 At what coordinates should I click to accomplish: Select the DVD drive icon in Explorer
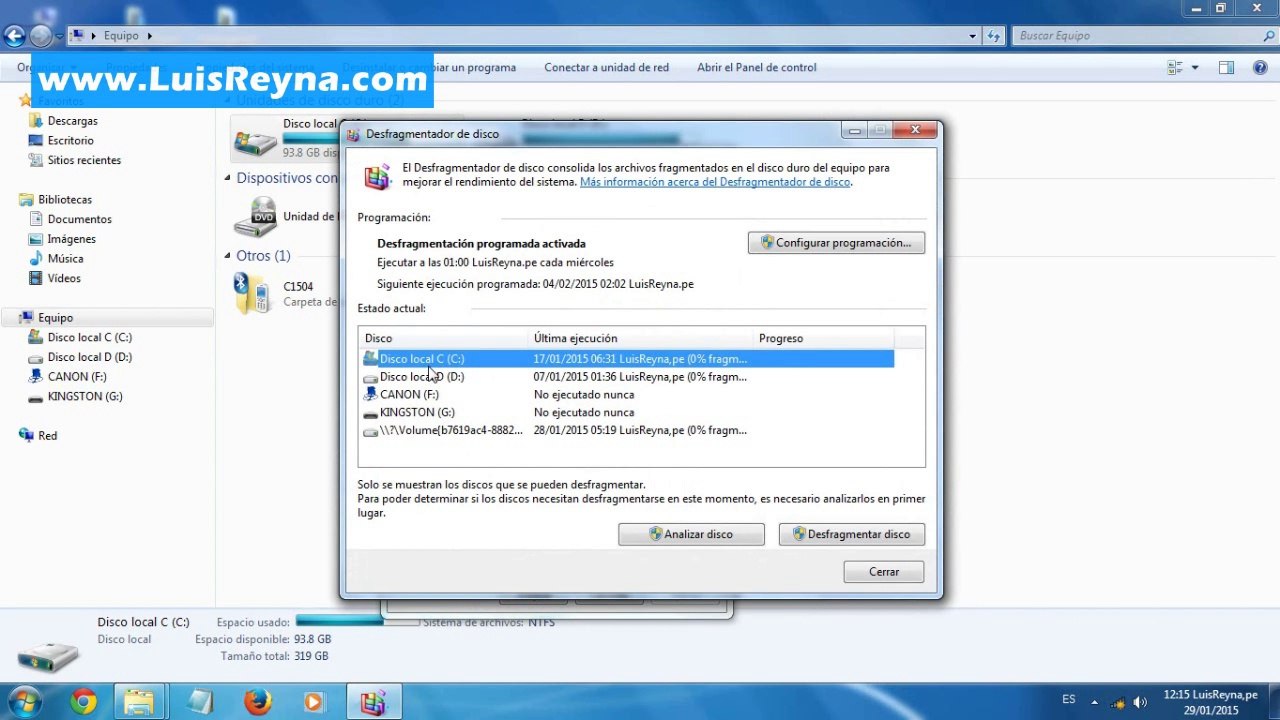(255, 216)
